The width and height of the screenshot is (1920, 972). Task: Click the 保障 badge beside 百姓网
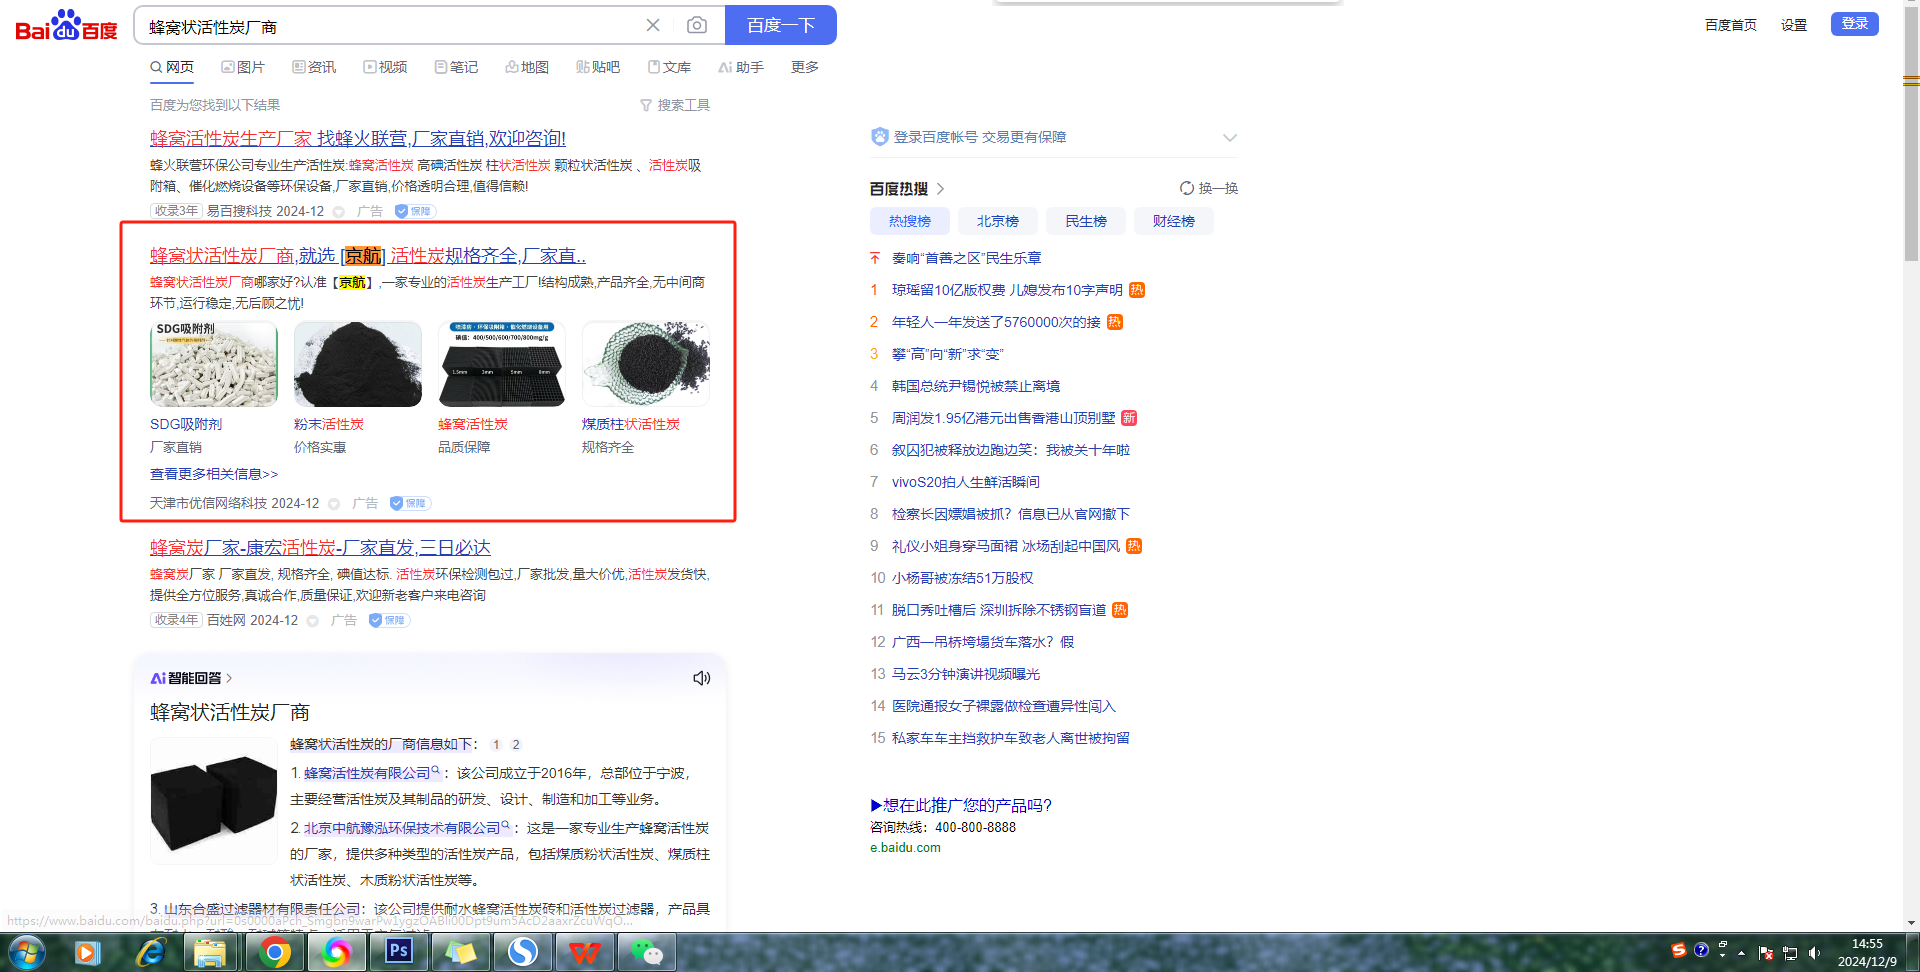click(x=389, y=620)
